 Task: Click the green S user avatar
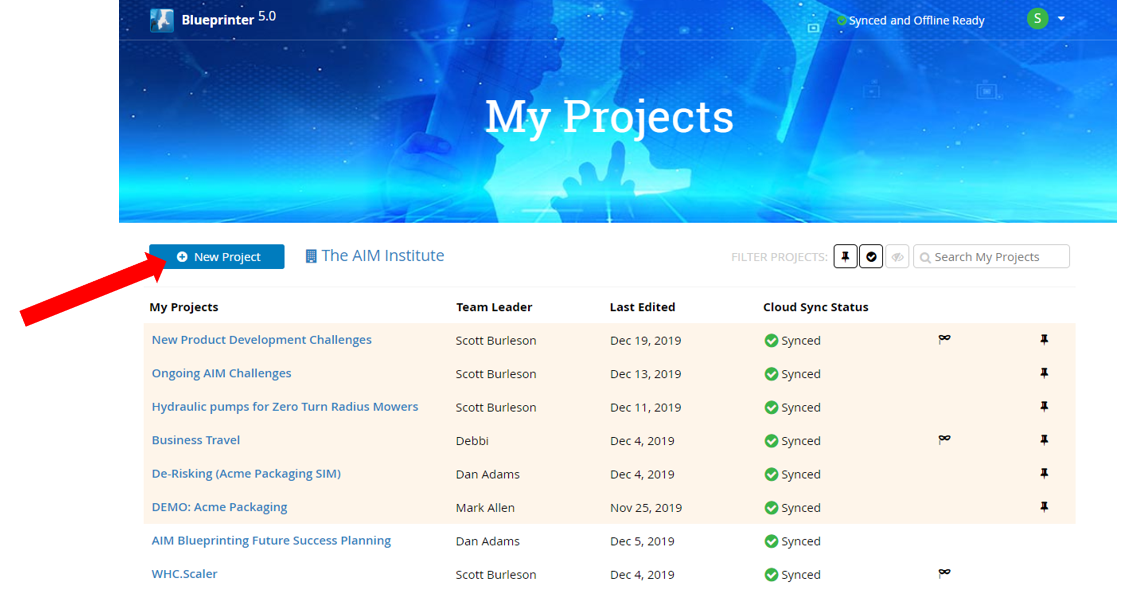point(1037,19)
